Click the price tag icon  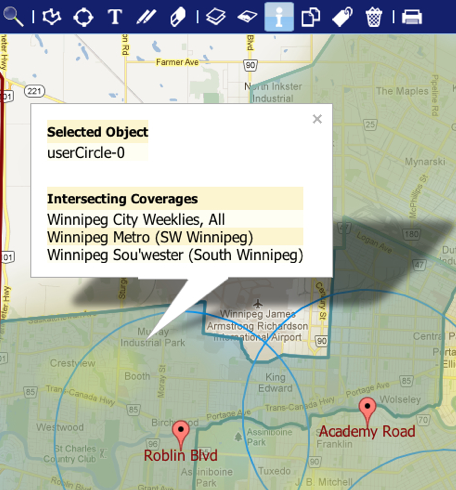342,17
